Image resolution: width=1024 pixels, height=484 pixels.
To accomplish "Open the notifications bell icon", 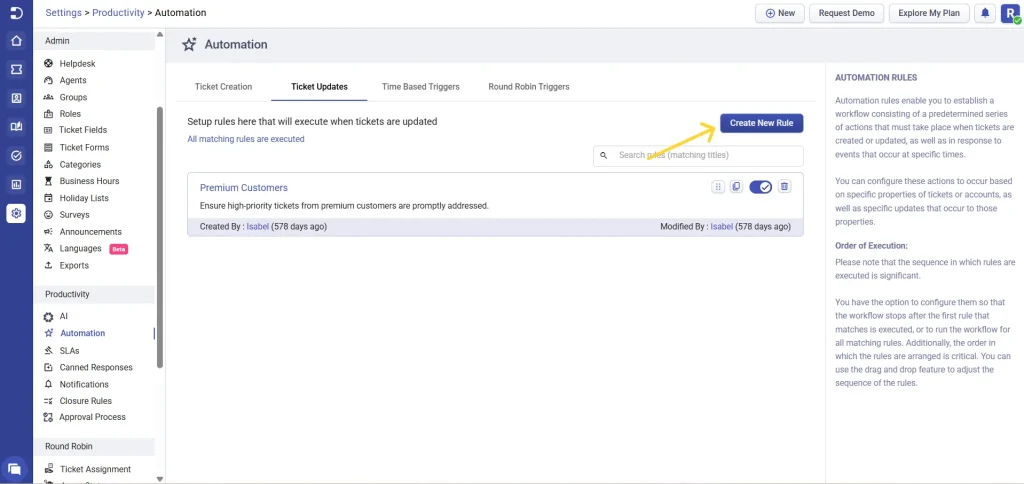I will click(985, 13).
